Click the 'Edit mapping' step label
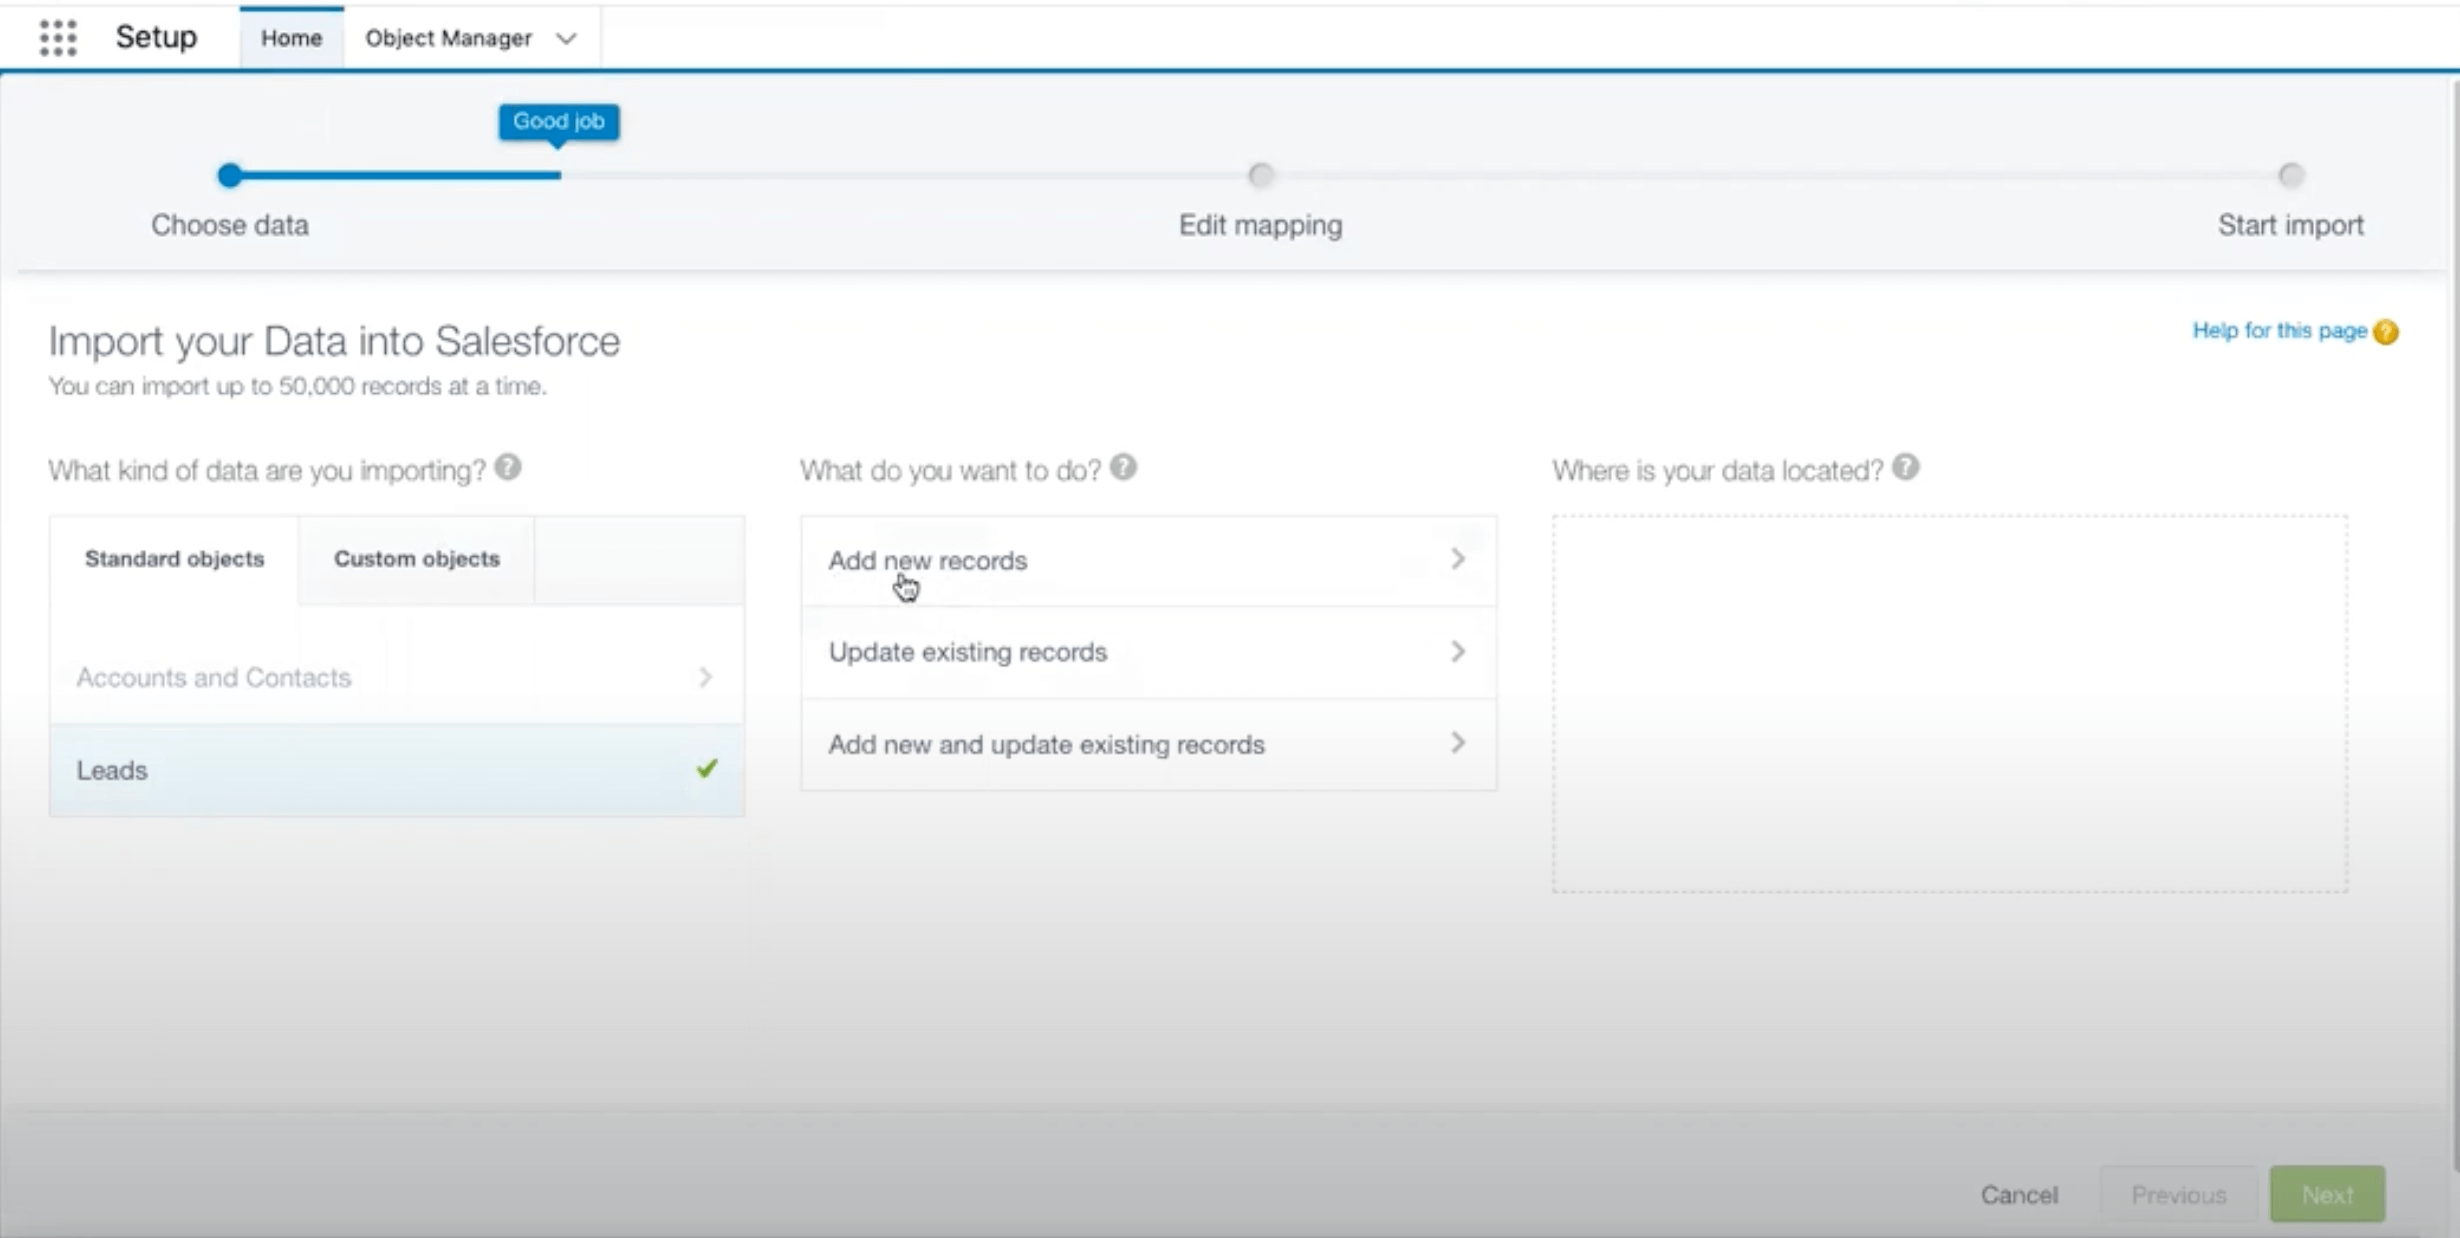The image size is (2460, 1238). point(1261,225)
